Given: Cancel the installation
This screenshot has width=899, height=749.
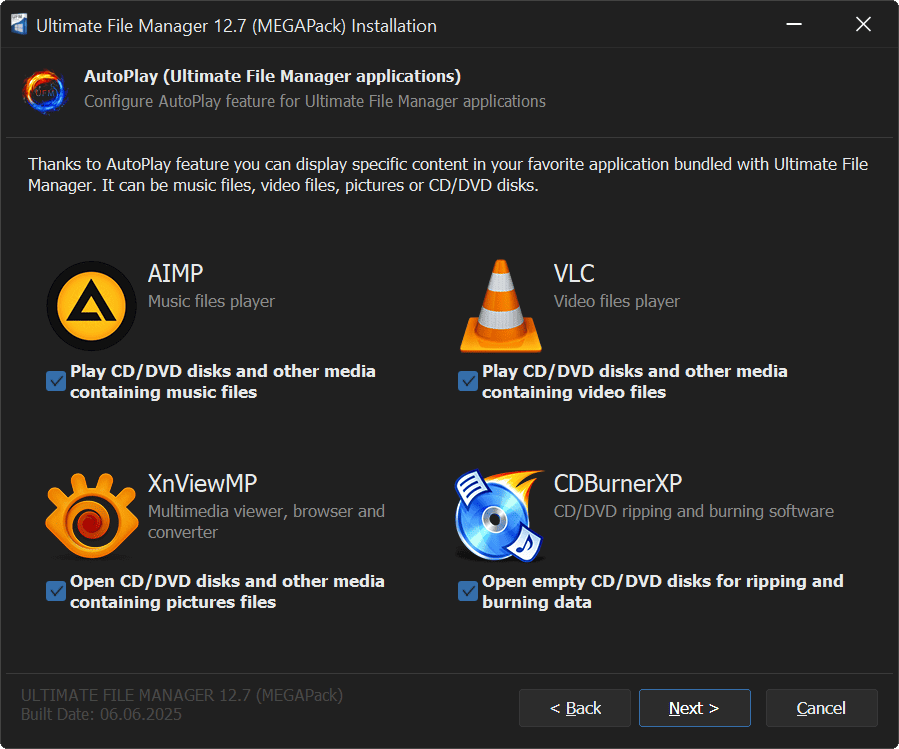Looking at the screenshot, I should click(x=821, y=708).
